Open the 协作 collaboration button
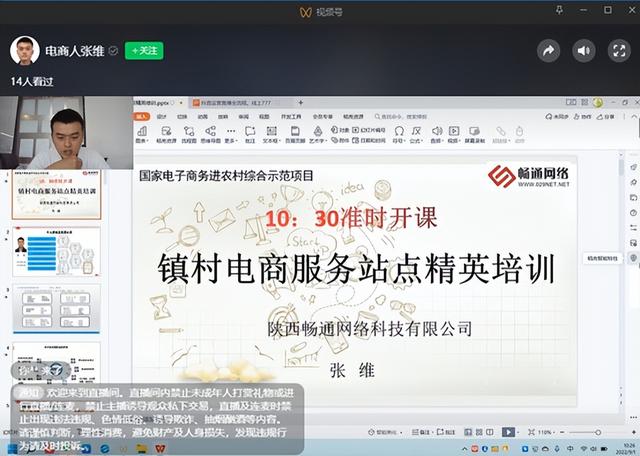Image resolution: width=640 pixels, height=456 pixels. click(x=582, y=117)
